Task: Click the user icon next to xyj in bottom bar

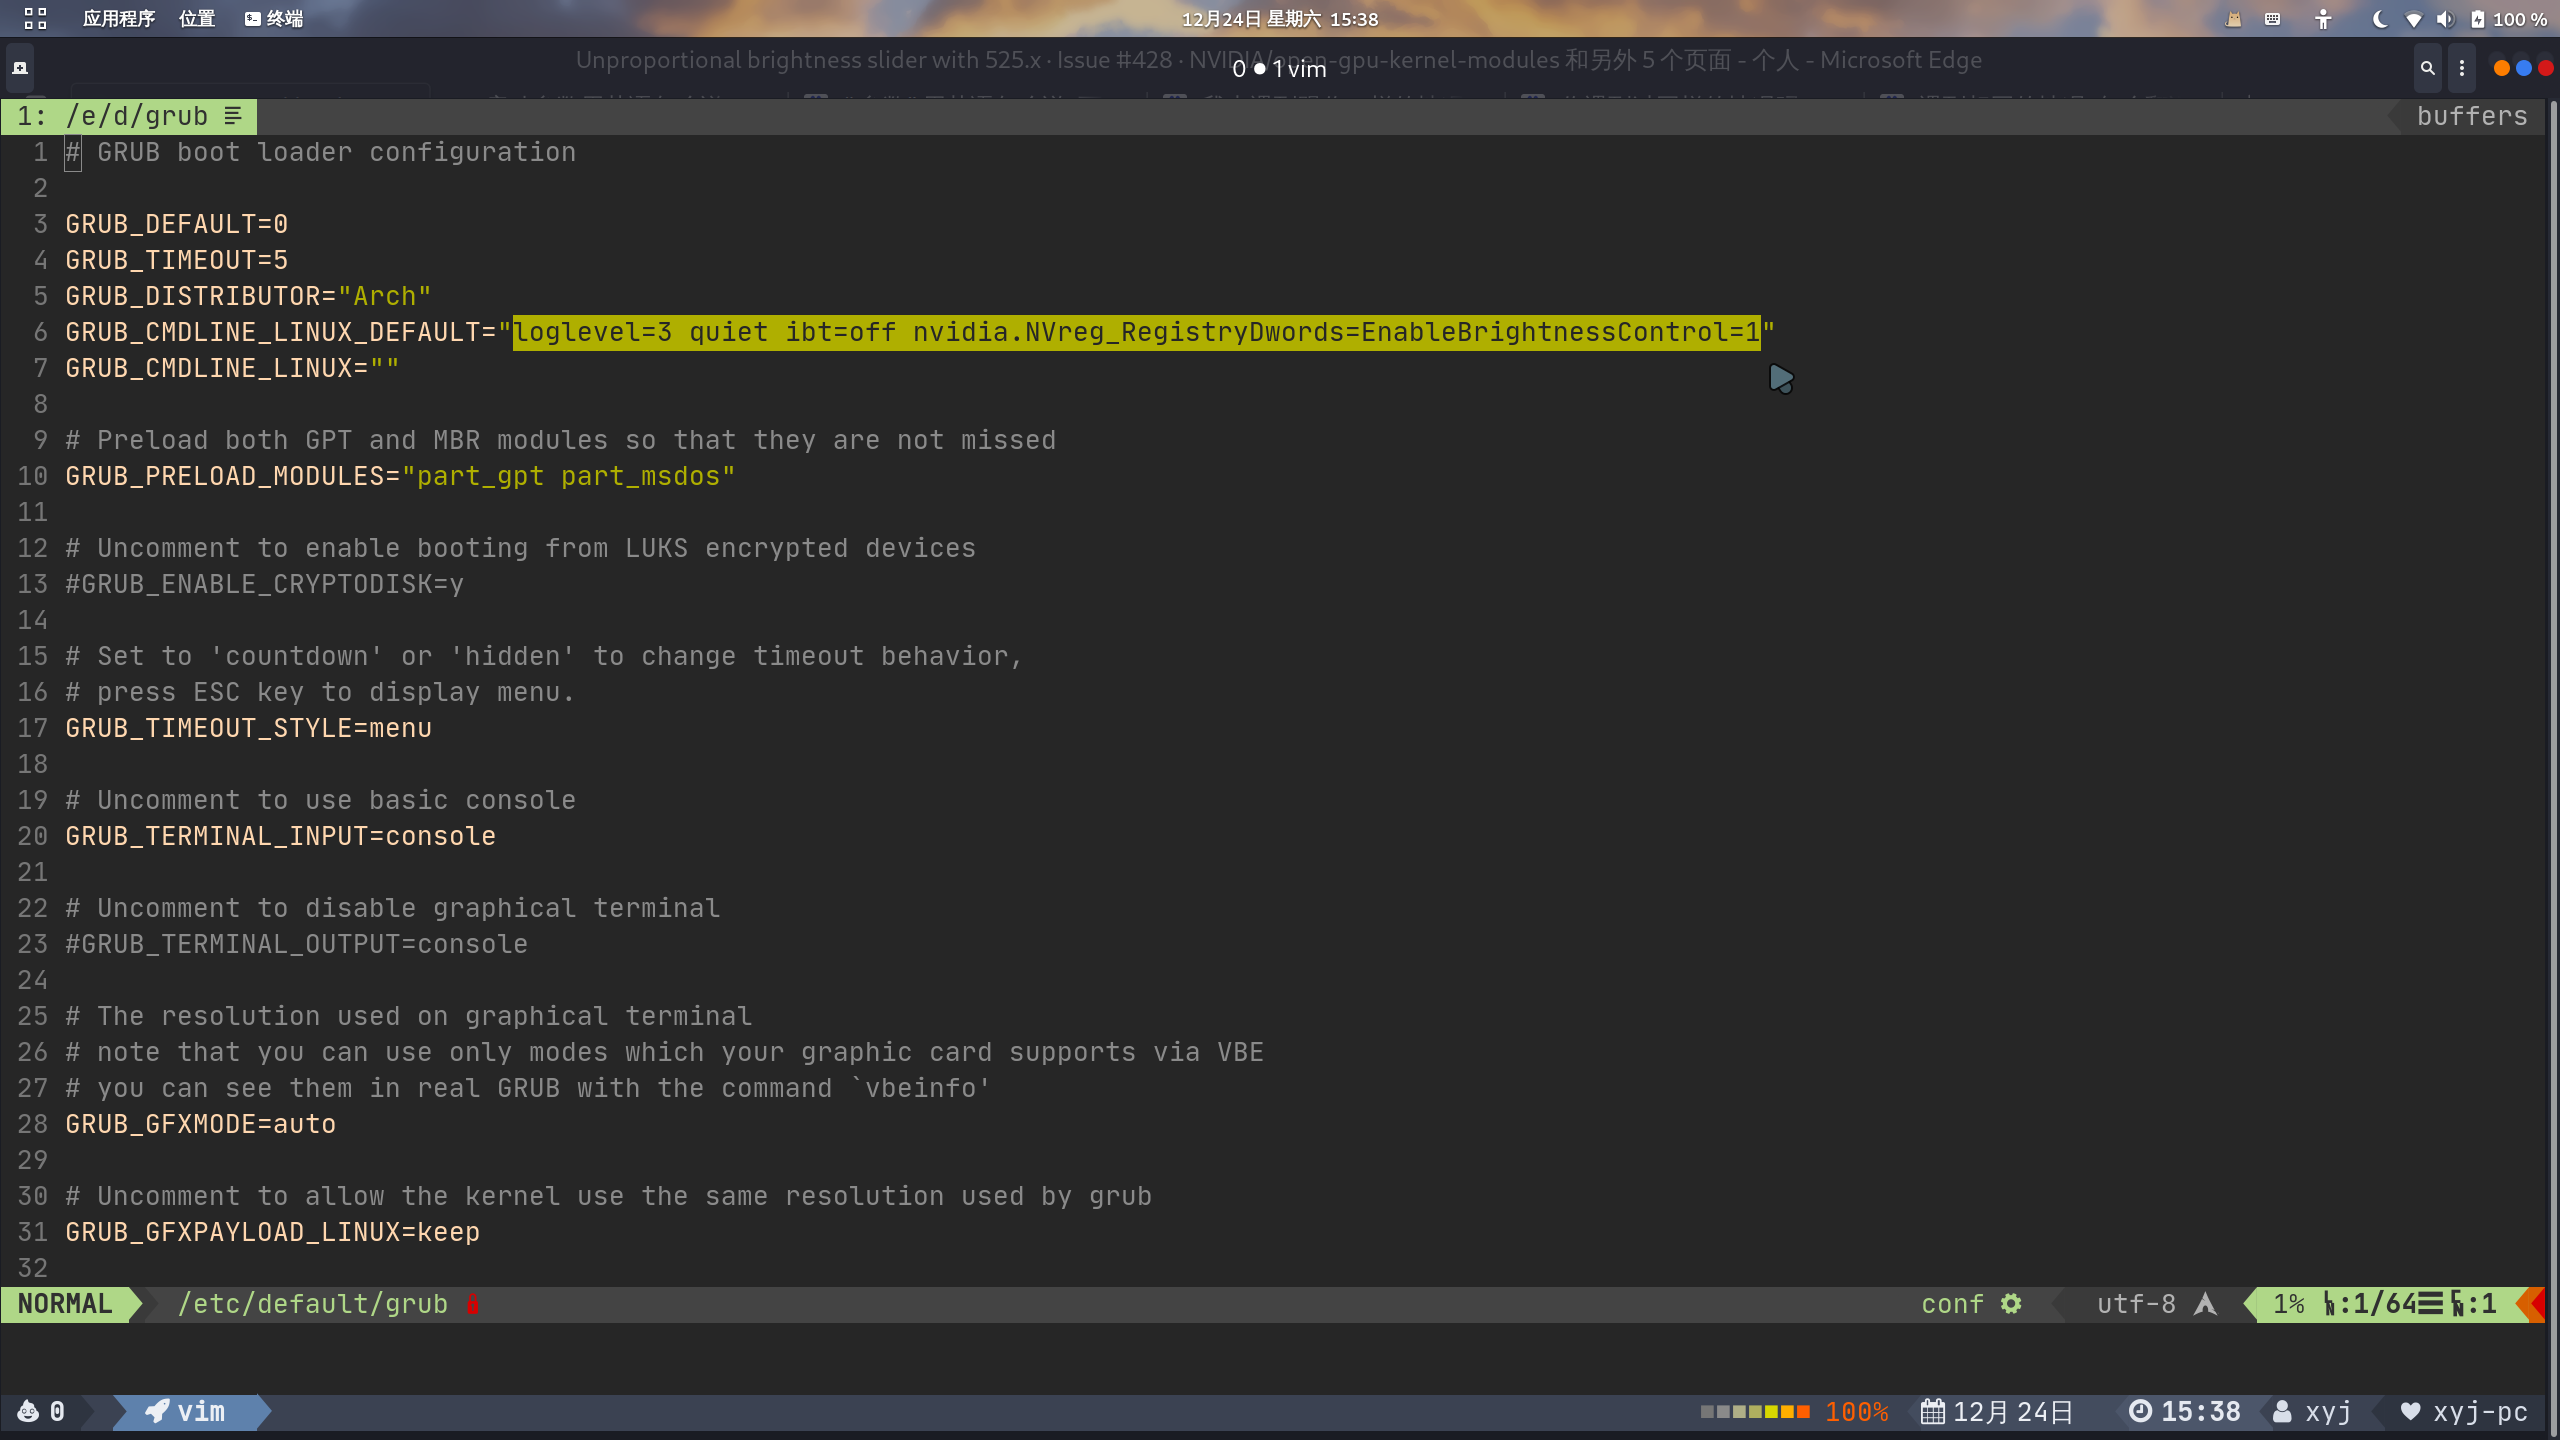Action: tap(2281, 1411)
